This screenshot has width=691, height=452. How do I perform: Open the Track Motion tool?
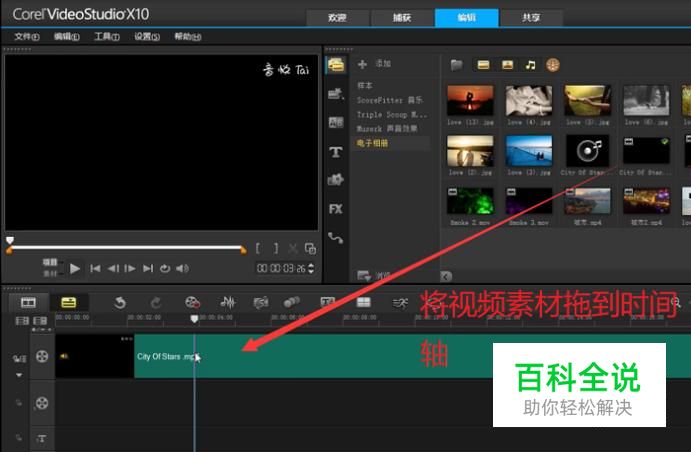(291, 303)
